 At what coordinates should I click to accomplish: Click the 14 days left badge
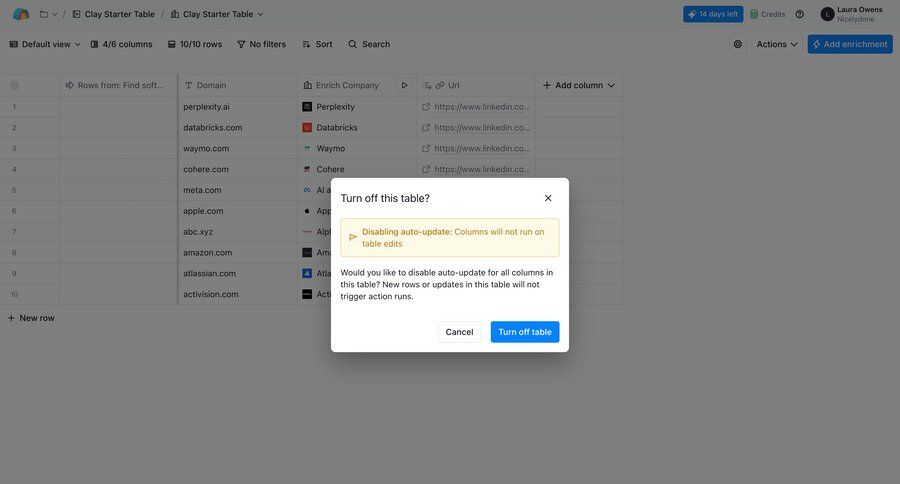click(713, 14)
